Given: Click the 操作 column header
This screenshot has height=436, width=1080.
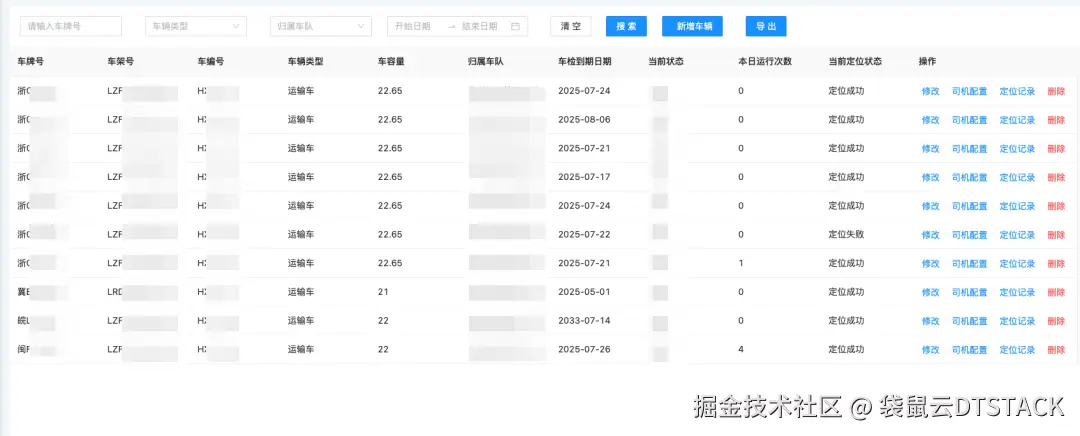Looking at the screenshot, I should [x=927, y=61].
